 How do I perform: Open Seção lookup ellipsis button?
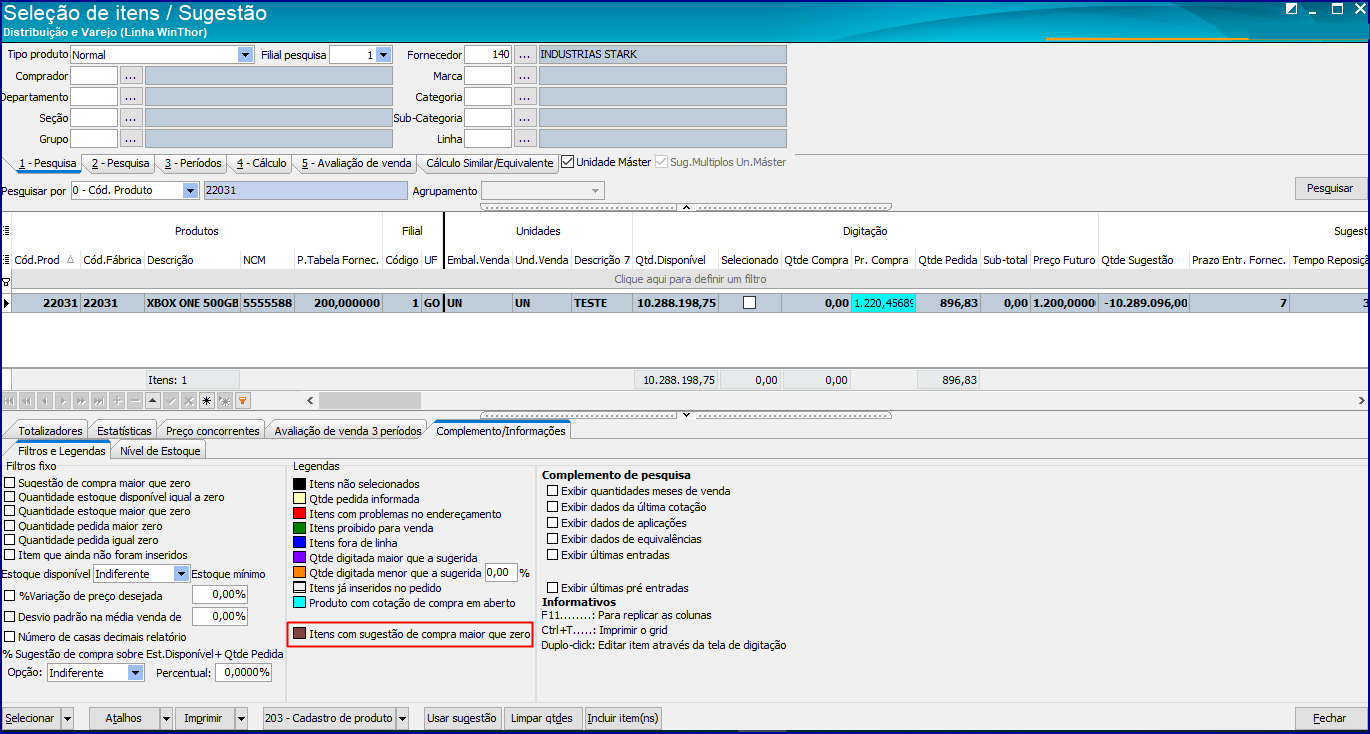pyautogui.click(x=131, y=117)
